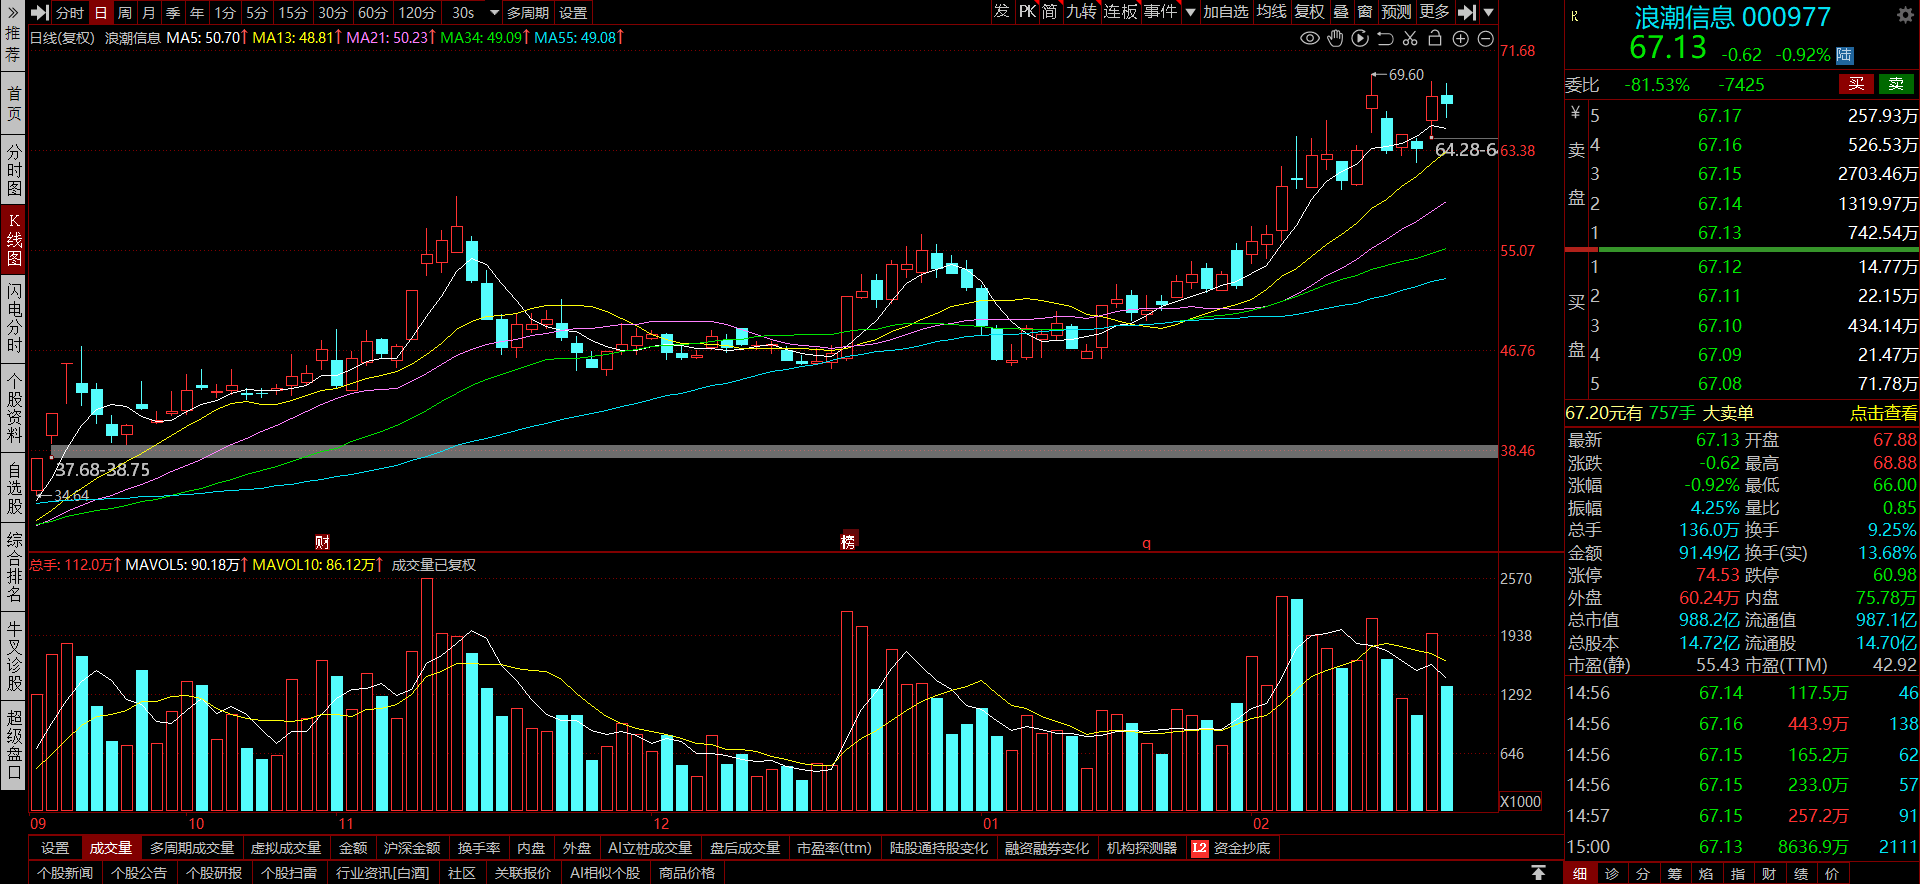The height and width of the screenshot is (884, 1920).
Task: Open the 个股公告 tab
Action: pos(139,873)
